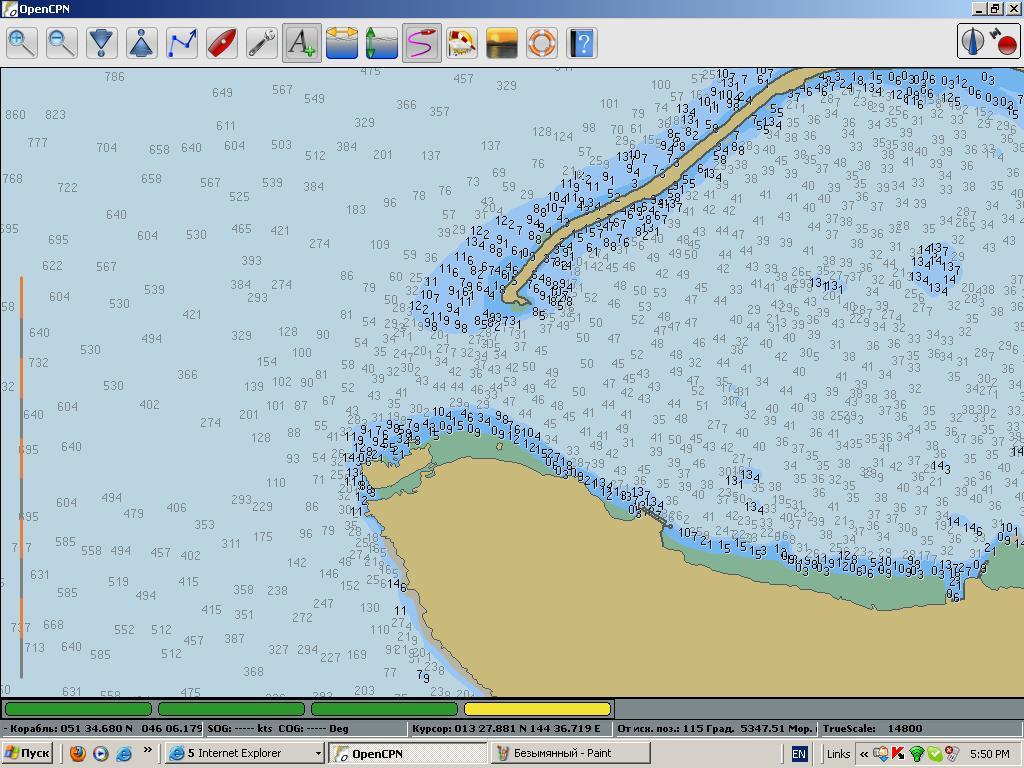Click the Zoom In magnifier tool
The image size is (1024, 768).
22,43
